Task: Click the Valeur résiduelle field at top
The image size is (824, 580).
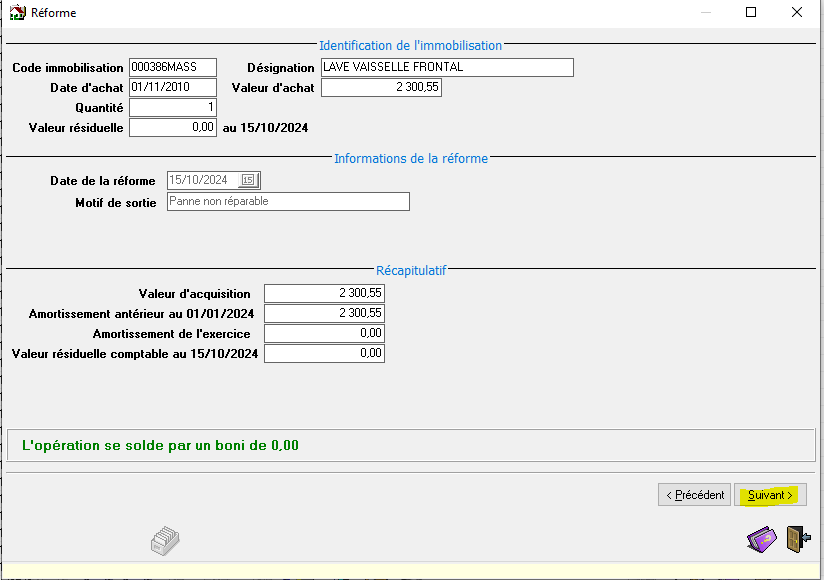Action: (172, 127)
